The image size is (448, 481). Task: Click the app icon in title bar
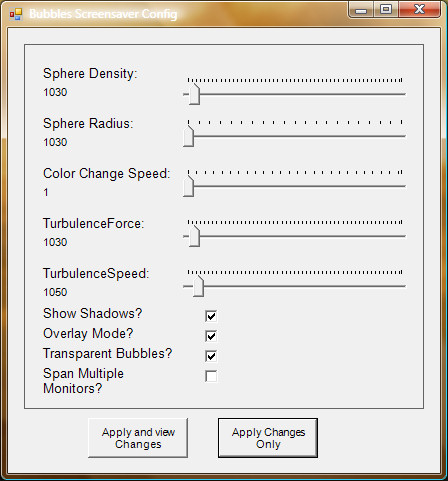pos(16,14)
